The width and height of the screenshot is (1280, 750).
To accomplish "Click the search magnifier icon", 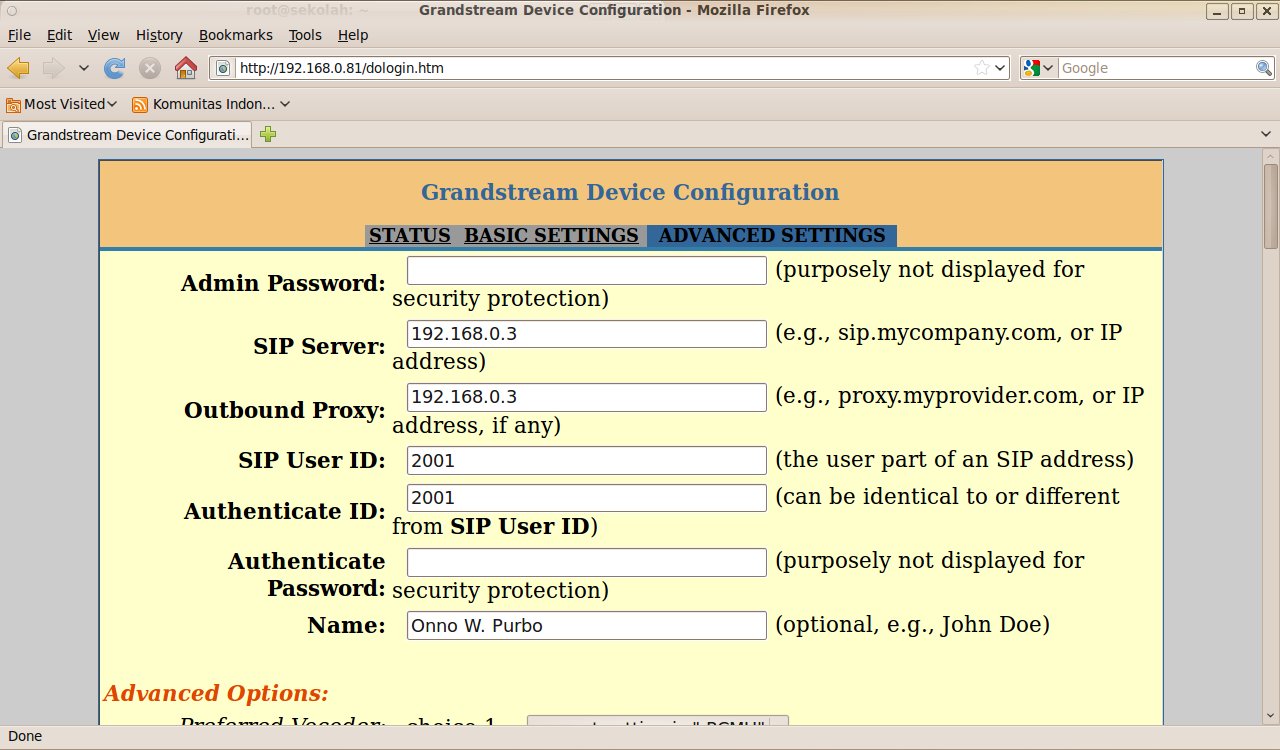I will pos(1264,68).
